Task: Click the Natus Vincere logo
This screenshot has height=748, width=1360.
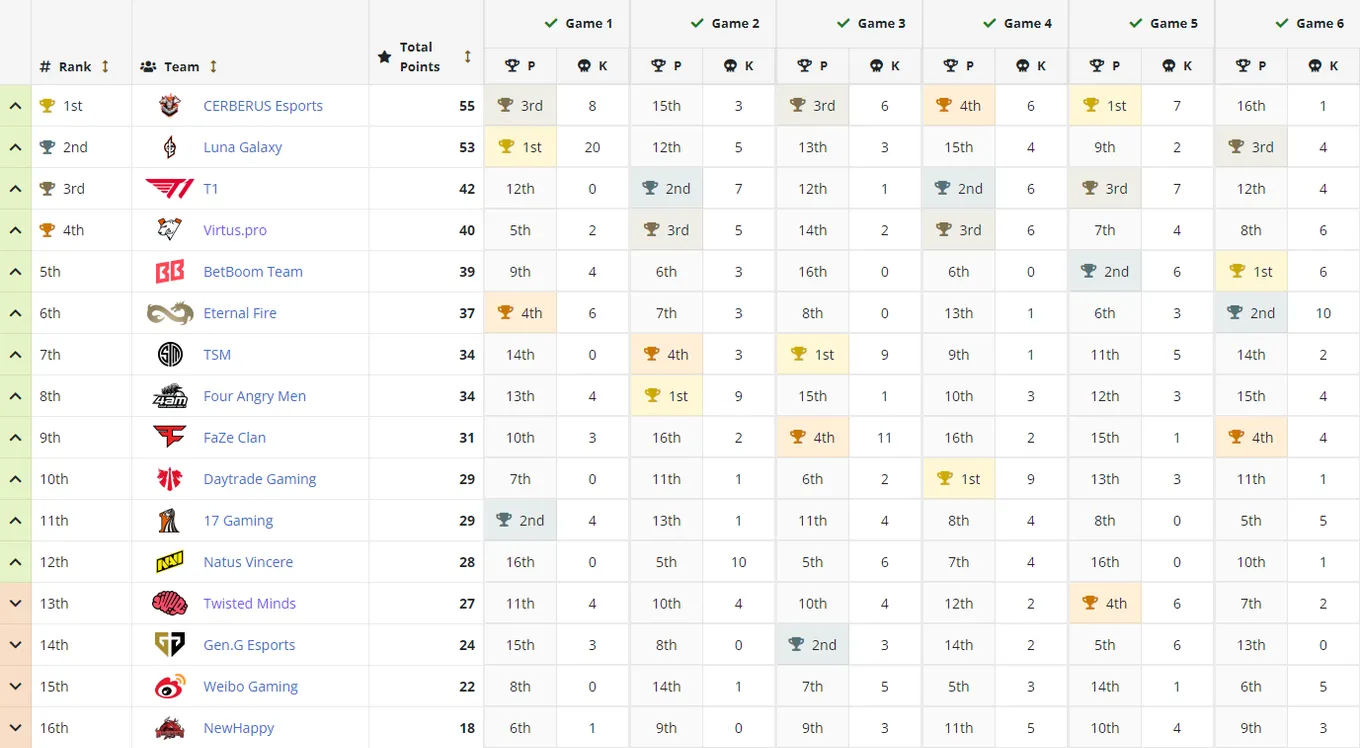Action: pyautogui.click(x=170, y=562)
